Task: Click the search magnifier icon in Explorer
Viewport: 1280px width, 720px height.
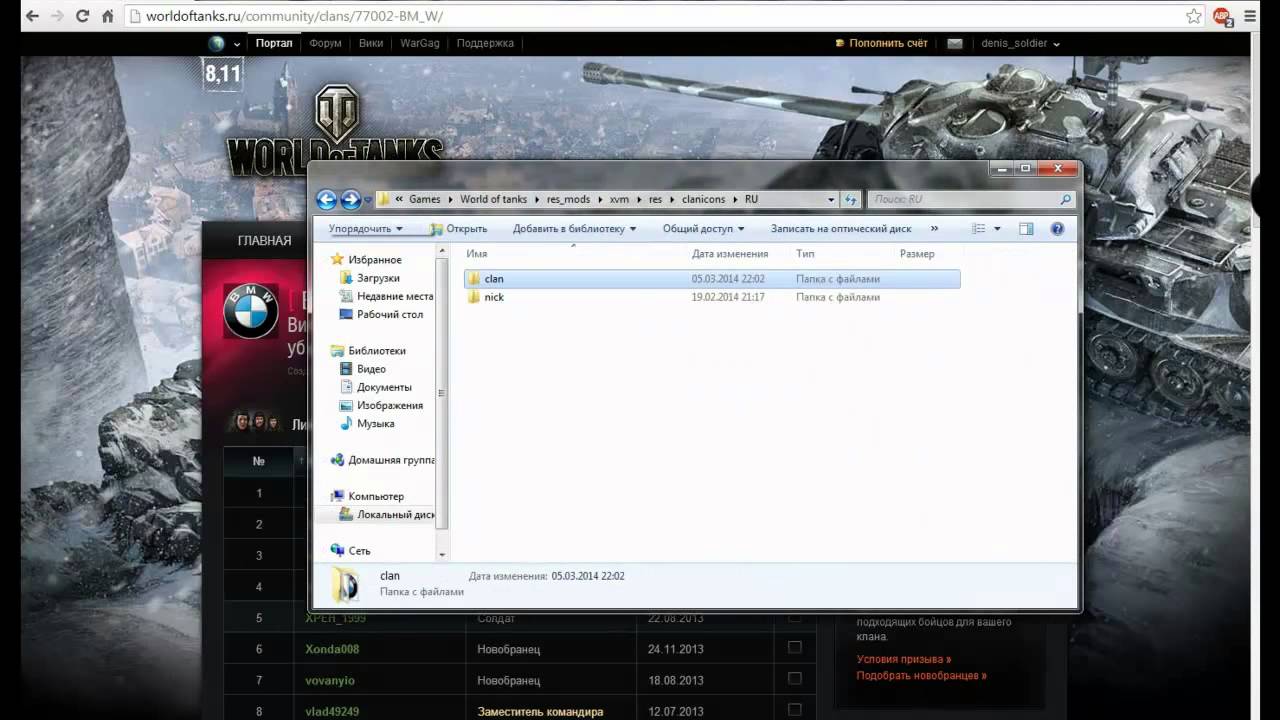Action: pyautogui.click(x=1065, y=199)
